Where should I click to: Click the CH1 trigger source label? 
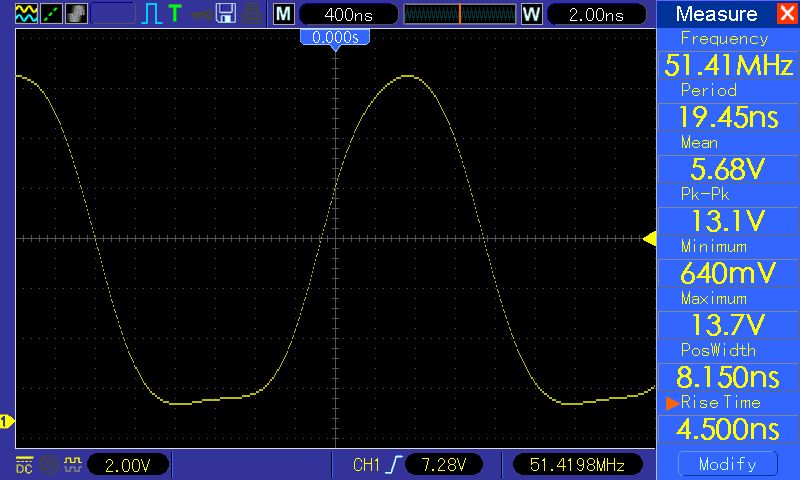point(366,465)
